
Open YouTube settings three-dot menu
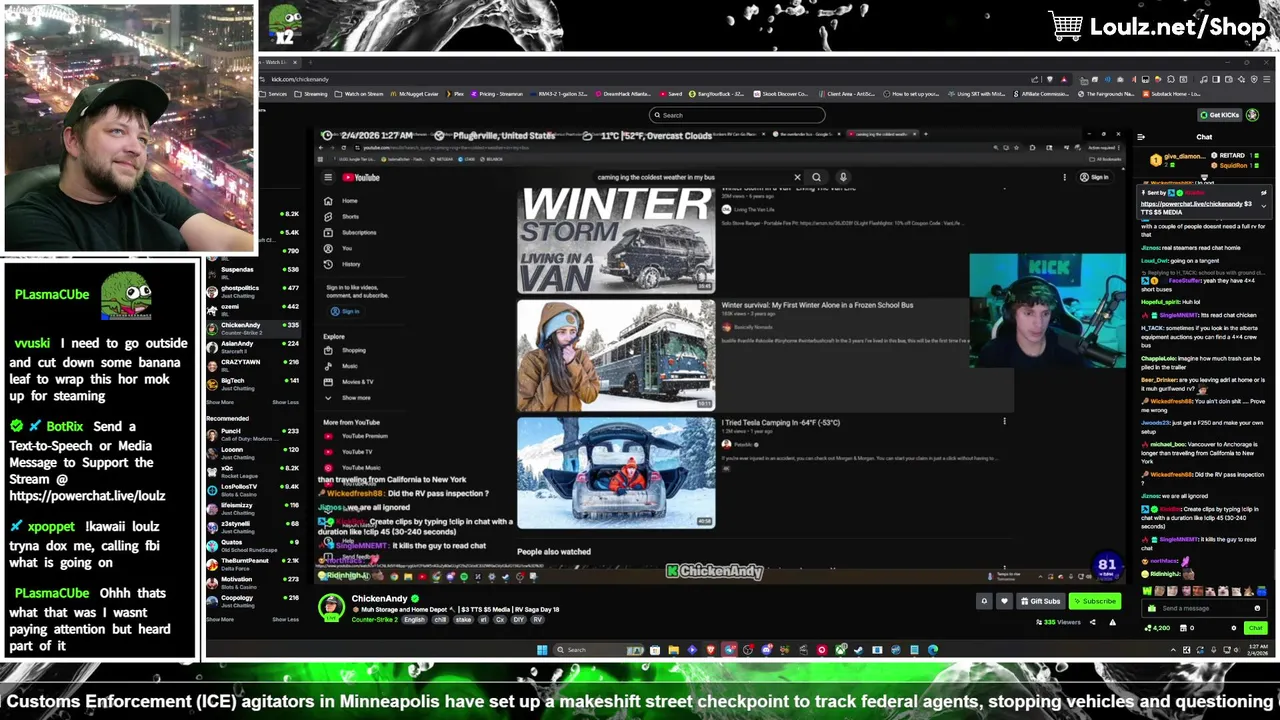point(1064,178)
